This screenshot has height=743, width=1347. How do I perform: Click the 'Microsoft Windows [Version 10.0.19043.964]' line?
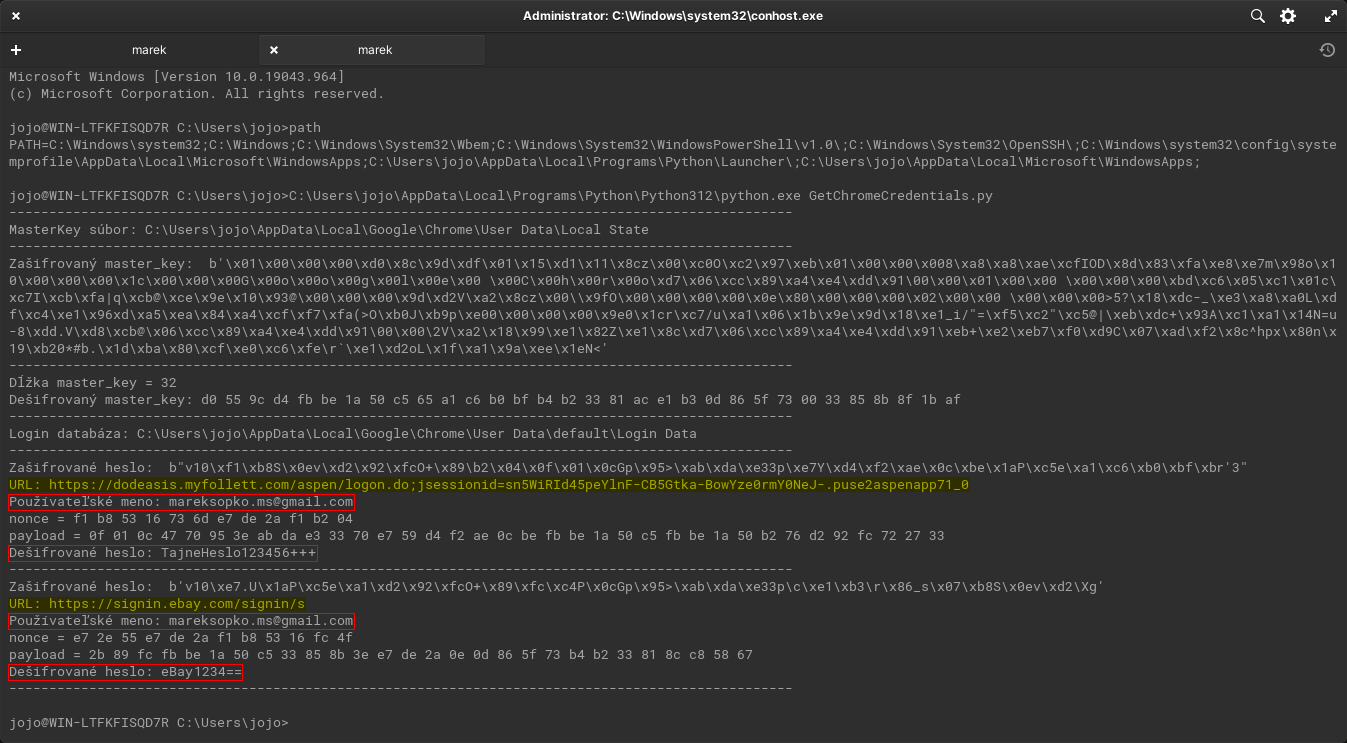point(176,77)
